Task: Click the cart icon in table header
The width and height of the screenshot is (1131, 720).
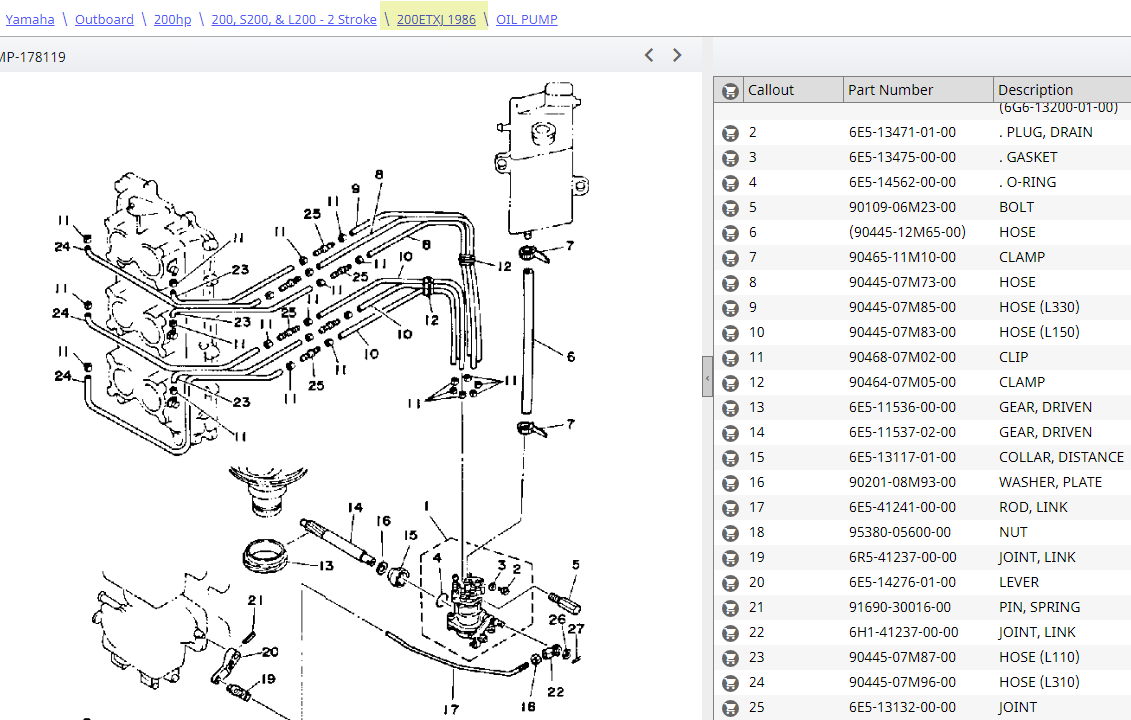Action: click(x=730, y=91)
